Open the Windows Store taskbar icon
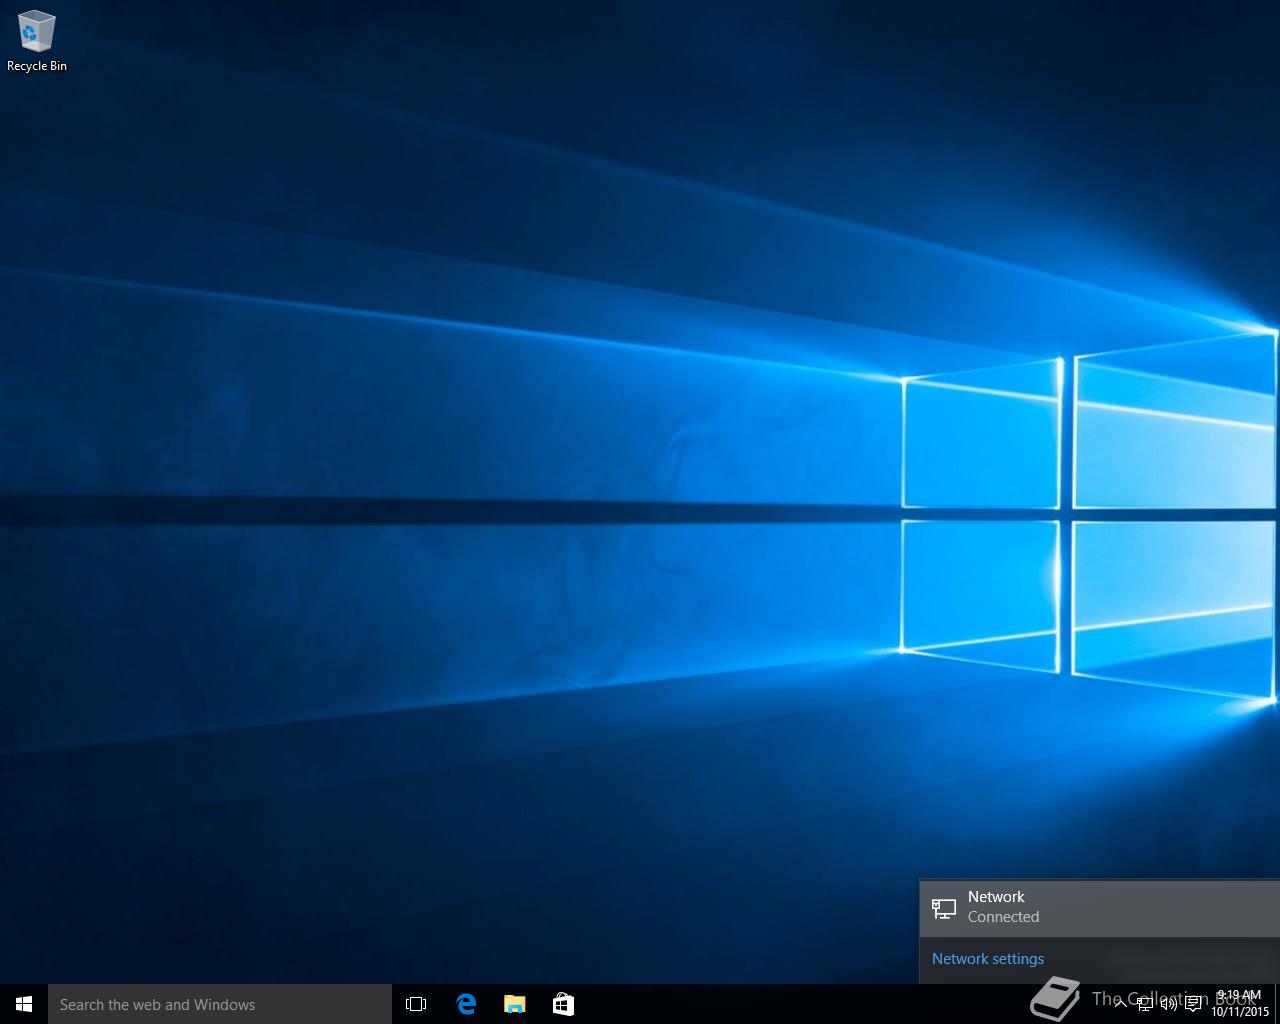Screen dimensions: 1280x1024 [563, 1004]
